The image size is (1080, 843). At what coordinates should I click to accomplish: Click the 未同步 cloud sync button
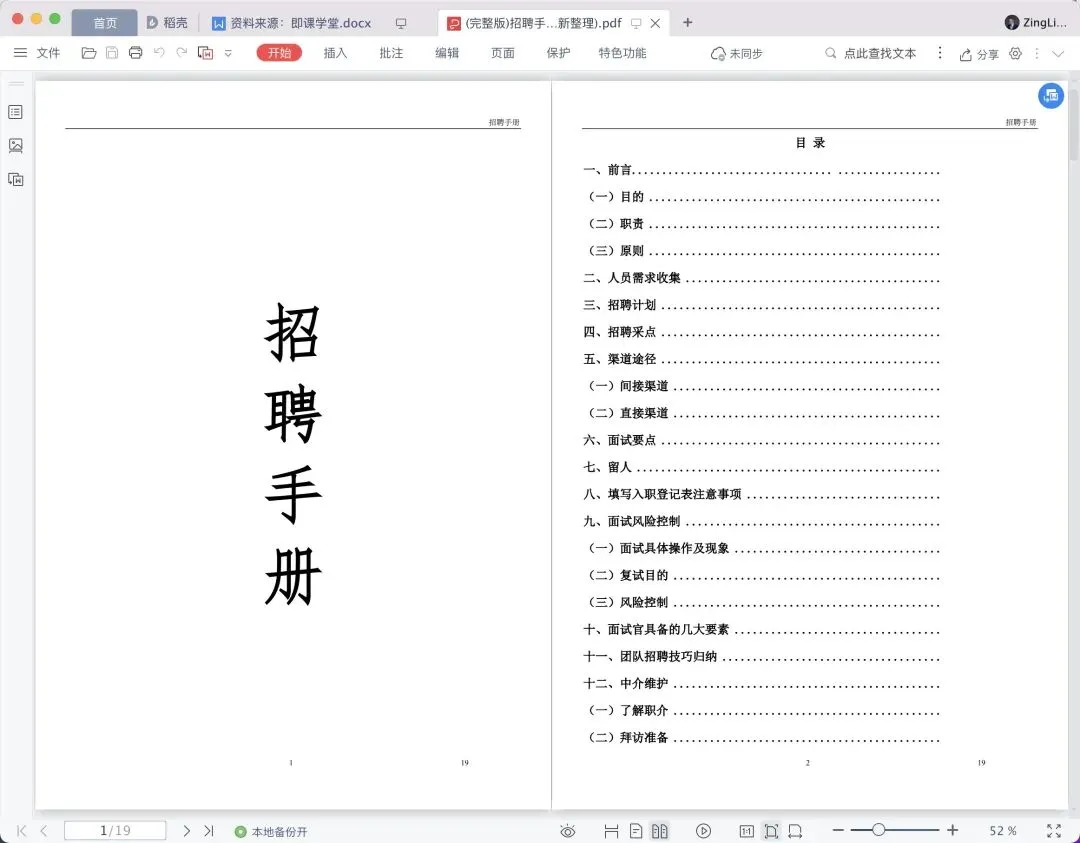[736, 54]
